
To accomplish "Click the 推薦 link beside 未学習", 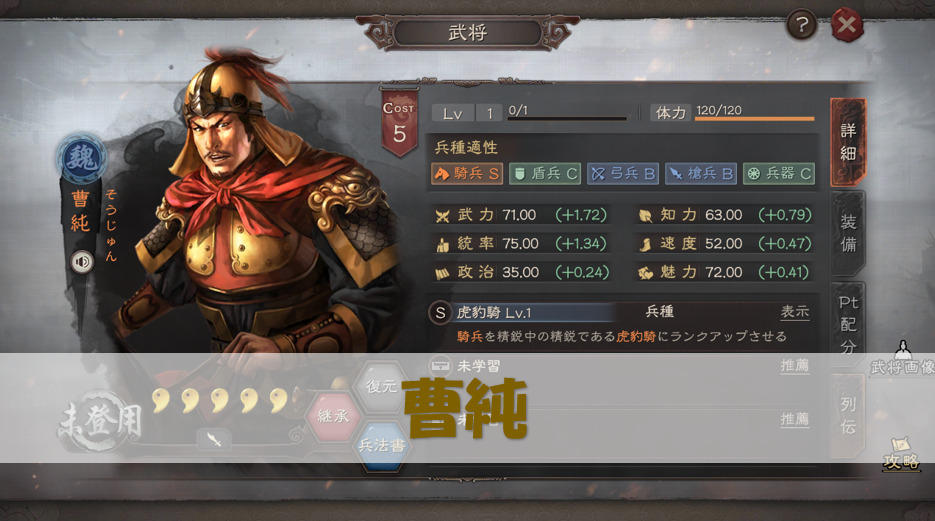I will point(795,365).
